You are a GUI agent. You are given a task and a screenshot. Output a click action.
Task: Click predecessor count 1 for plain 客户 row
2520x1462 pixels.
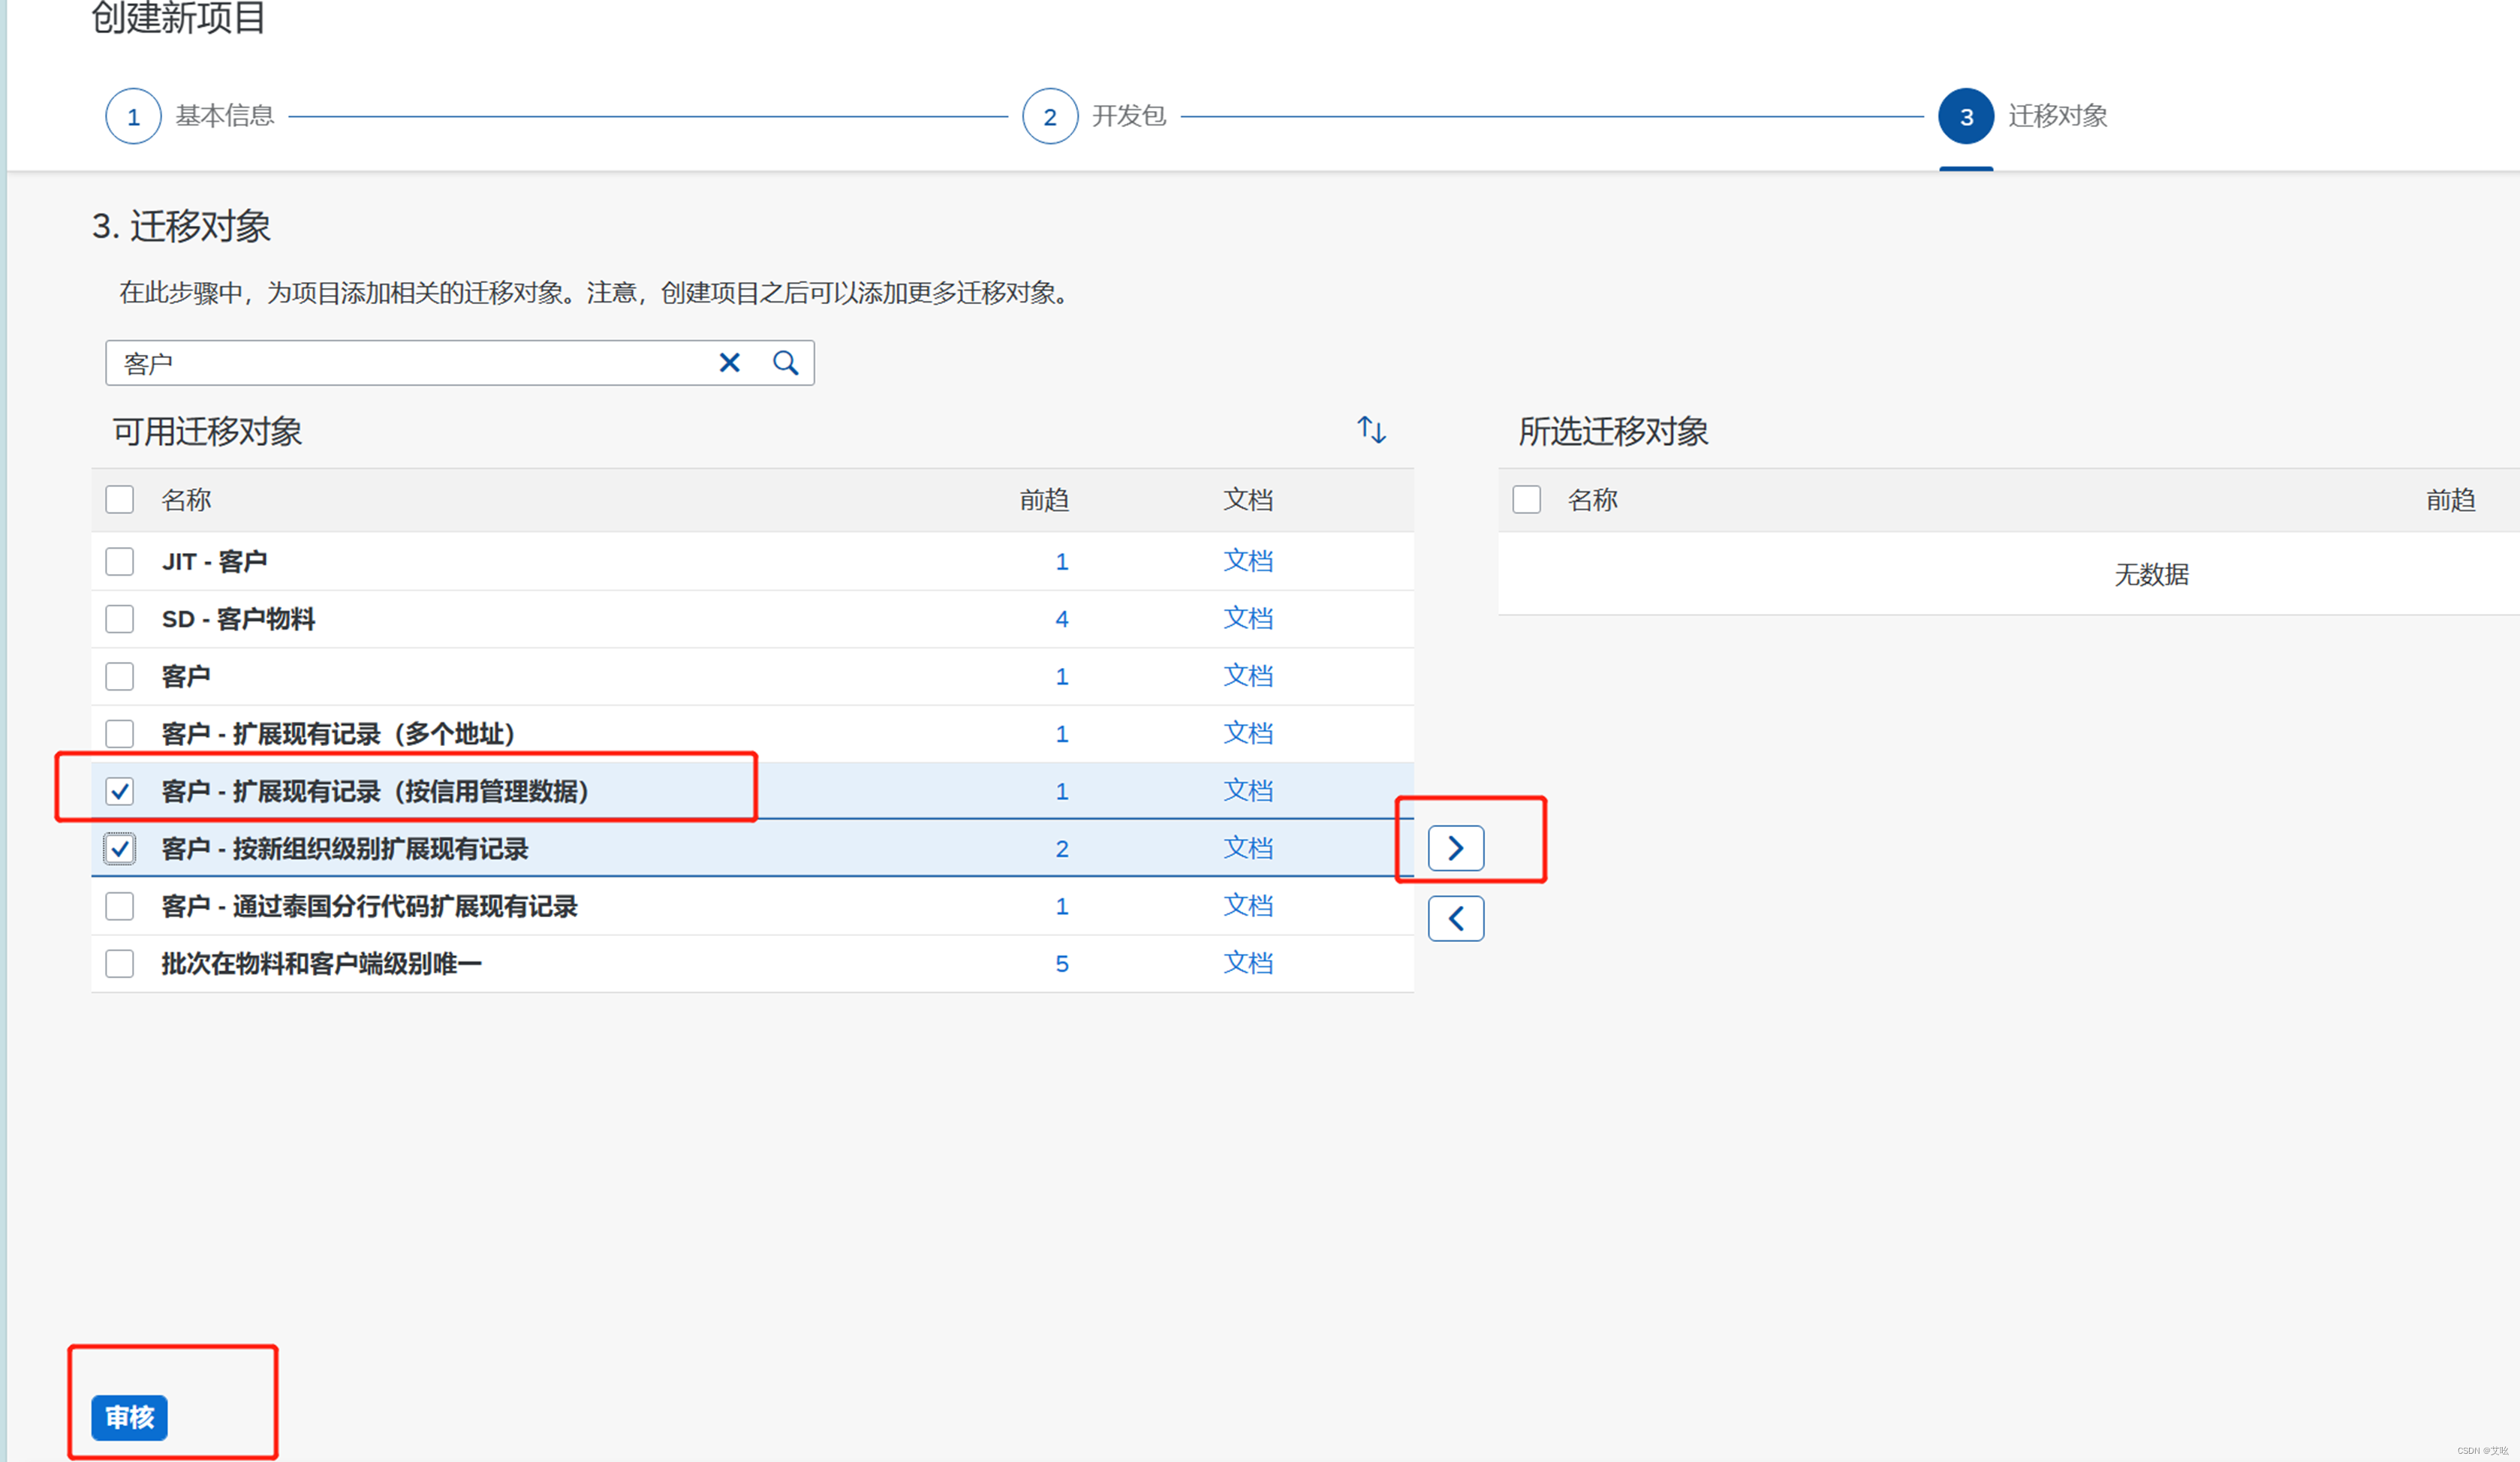pos(1062,676)
